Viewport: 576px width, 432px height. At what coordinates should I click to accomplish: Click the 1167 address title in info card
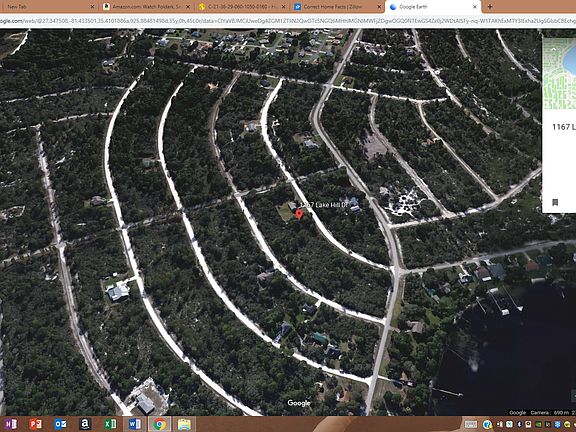[564, 127]
